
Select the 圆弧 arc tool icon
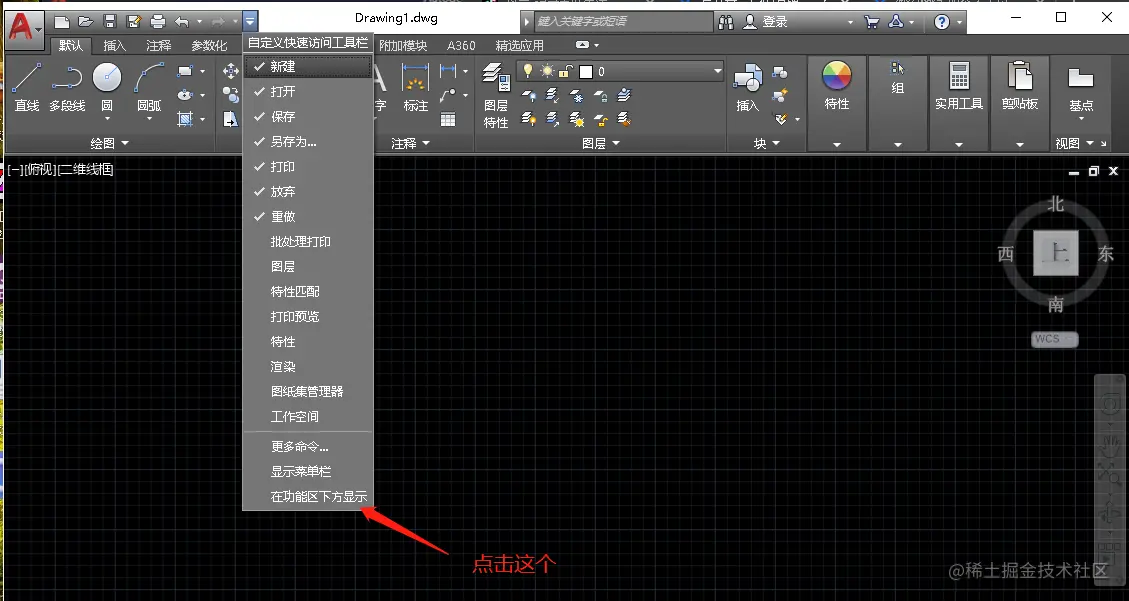pos(149,78)
